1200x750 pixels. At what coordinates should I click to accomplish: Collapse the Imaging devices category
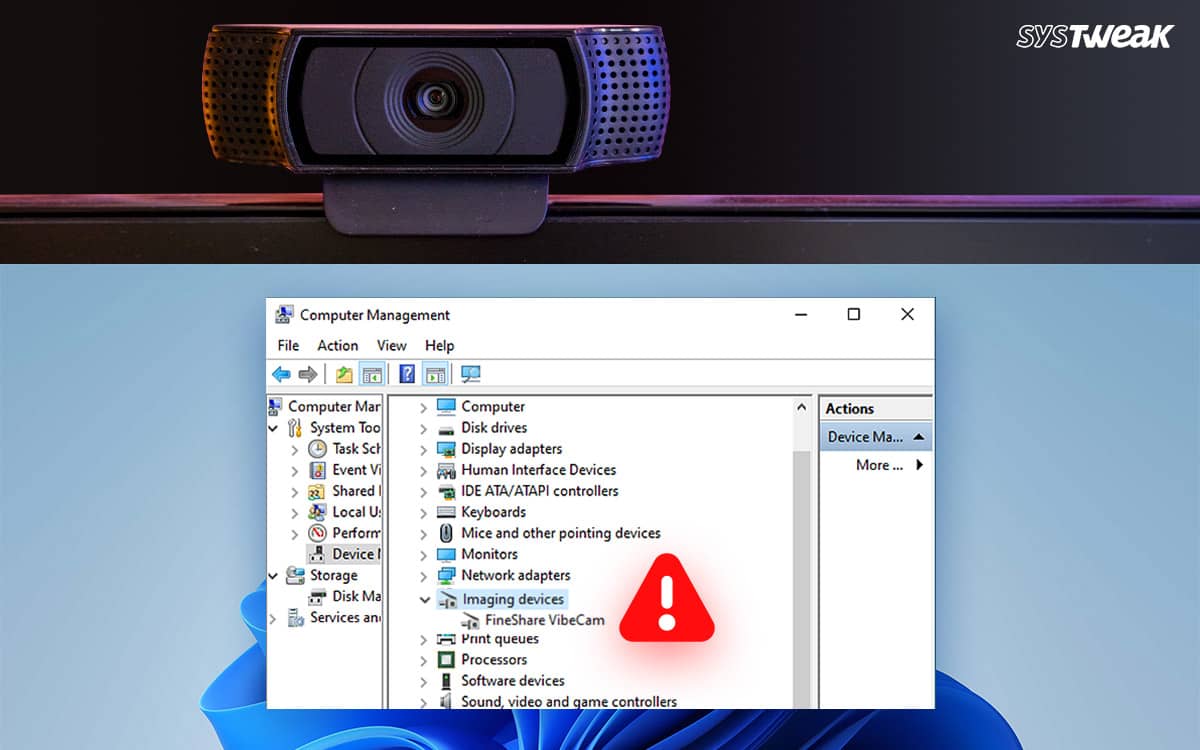coord(426,599)
